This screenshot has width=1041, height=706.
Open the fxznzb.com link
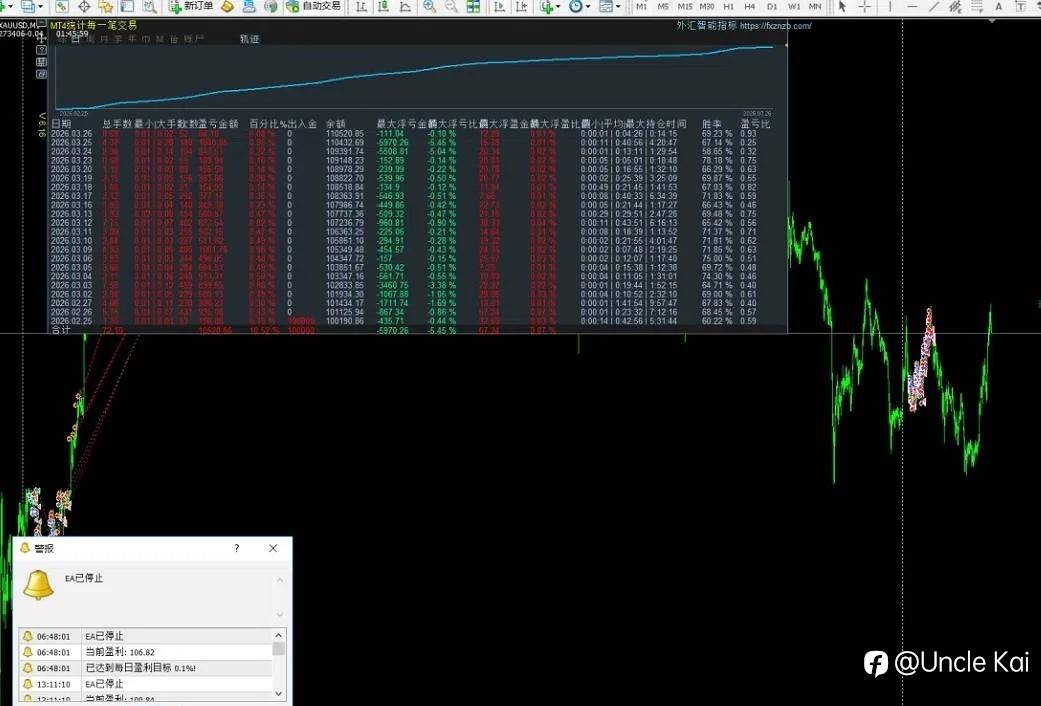[x=775, y=26]
